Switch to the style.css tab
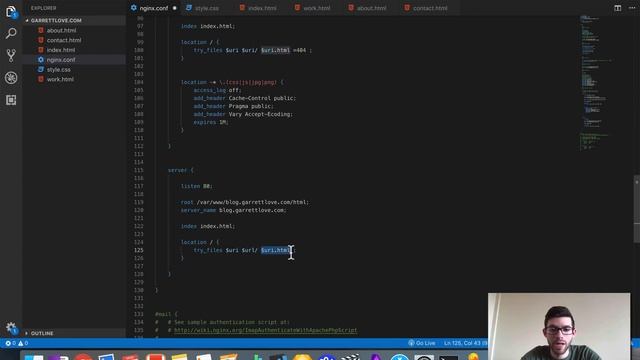The image size is (640, 360). (x=207, y=8)
